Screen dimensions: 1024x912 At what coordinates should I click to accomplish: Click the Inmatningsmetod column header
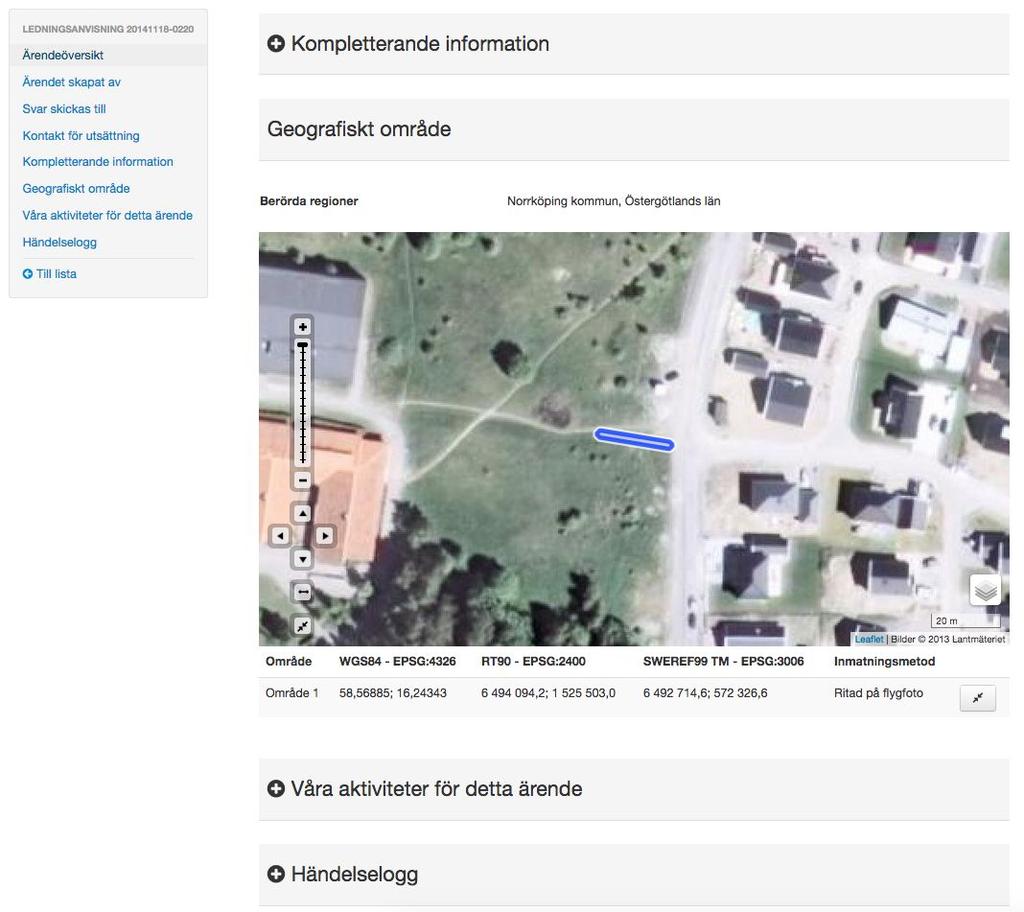point(884,661)
